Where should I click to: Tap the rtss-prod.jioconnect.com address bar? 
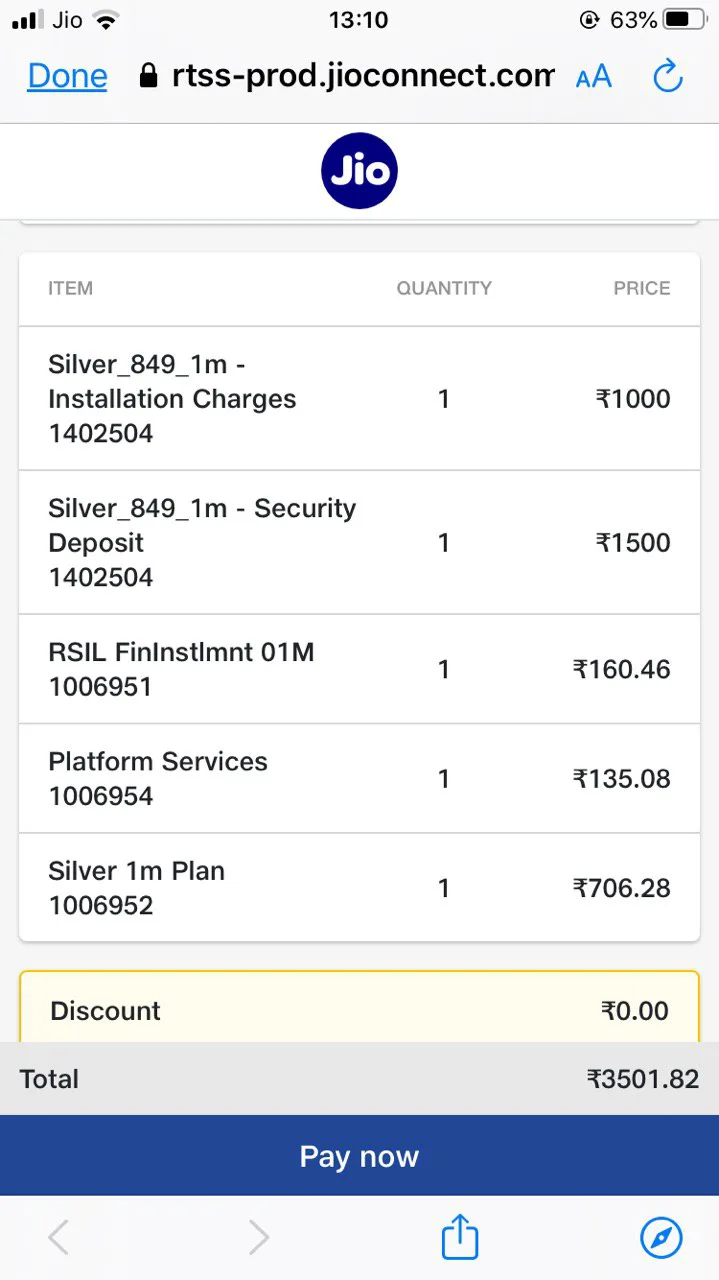(362, 76)
